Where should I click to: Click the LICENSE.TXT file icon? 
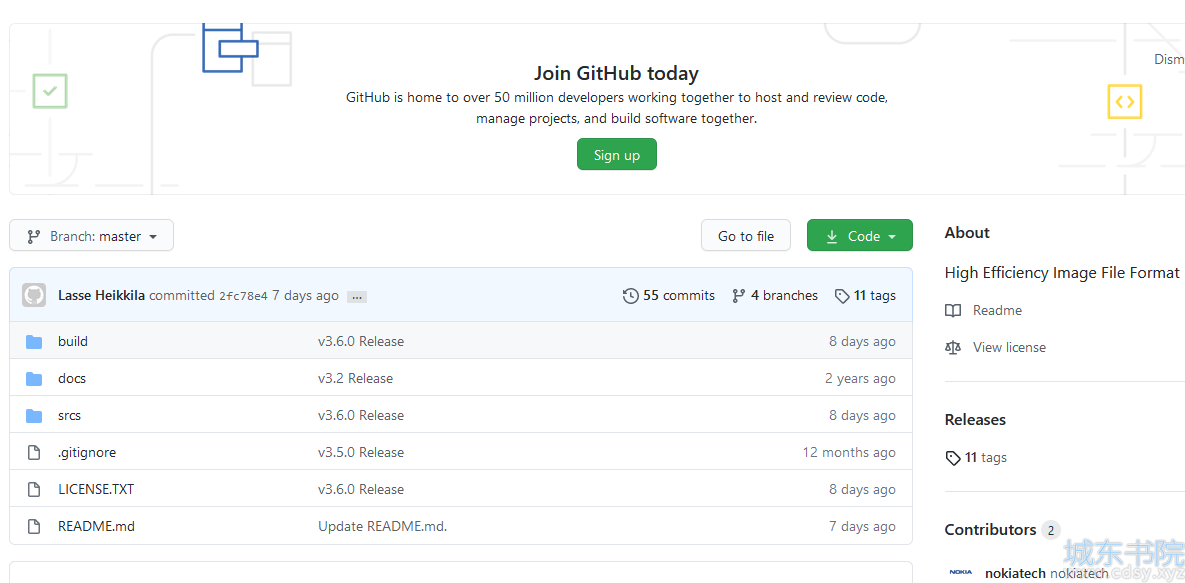coord(33,490)
